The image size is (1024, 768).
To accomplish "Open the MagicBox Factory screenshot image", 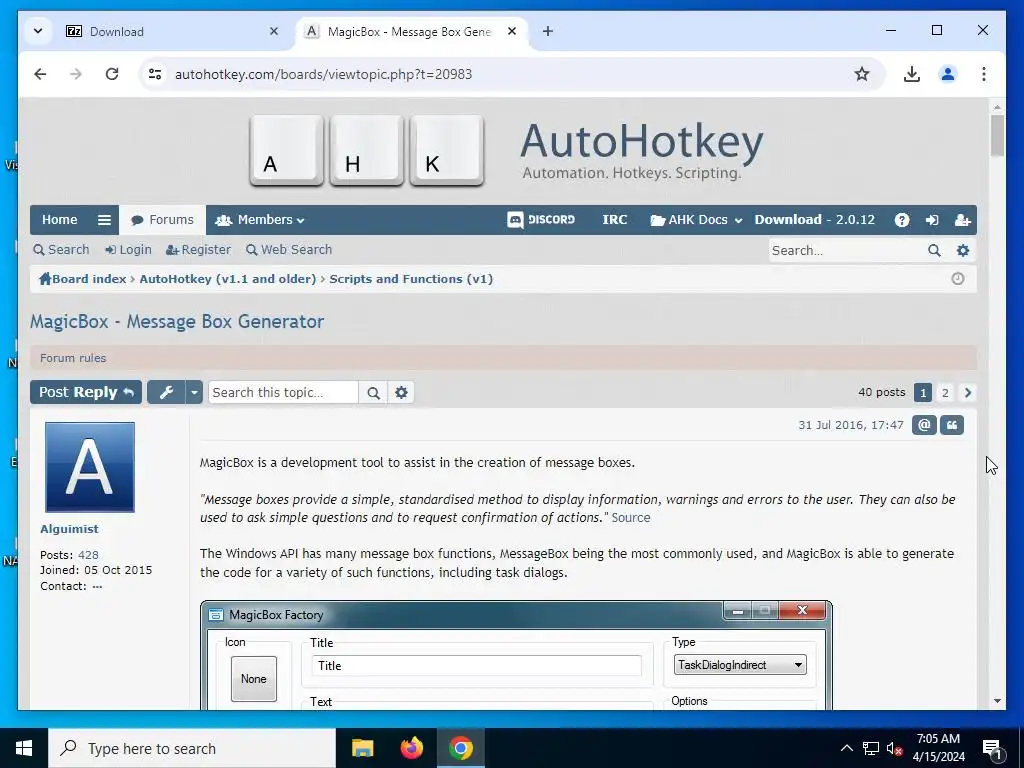I will [x=516, y=655].
